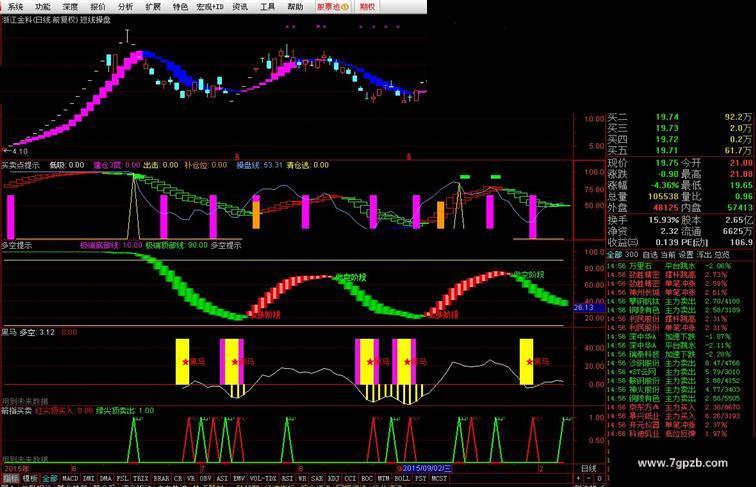Select the WR indicator tab
Viewport: 756px width, 487px height.
pos(302,479)
